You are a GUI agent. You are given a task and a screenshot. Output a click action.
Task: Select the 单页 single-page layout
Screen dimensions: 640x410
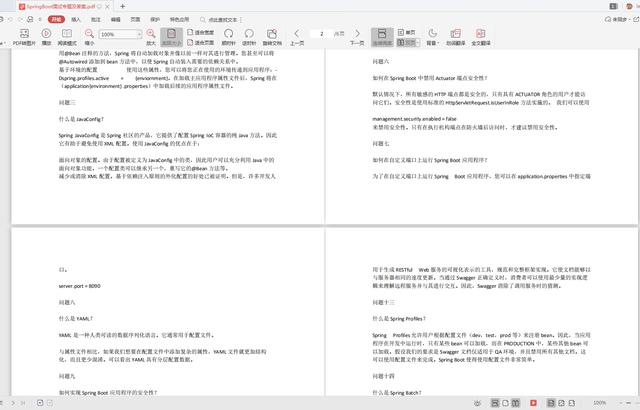pos(407,32)
